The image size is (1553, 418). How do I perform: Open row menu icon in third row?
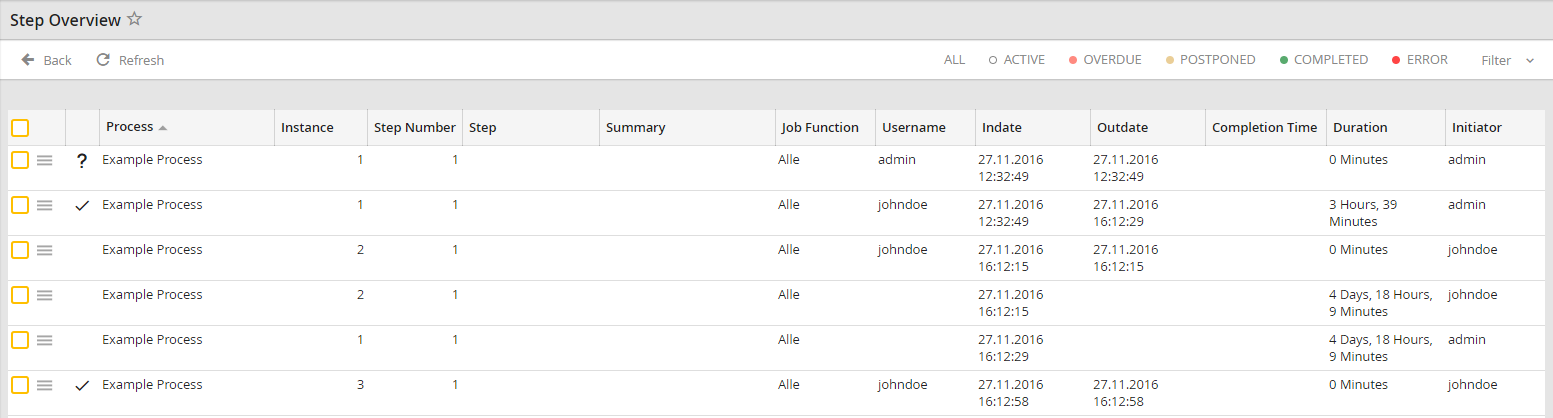tap(45, 250)
